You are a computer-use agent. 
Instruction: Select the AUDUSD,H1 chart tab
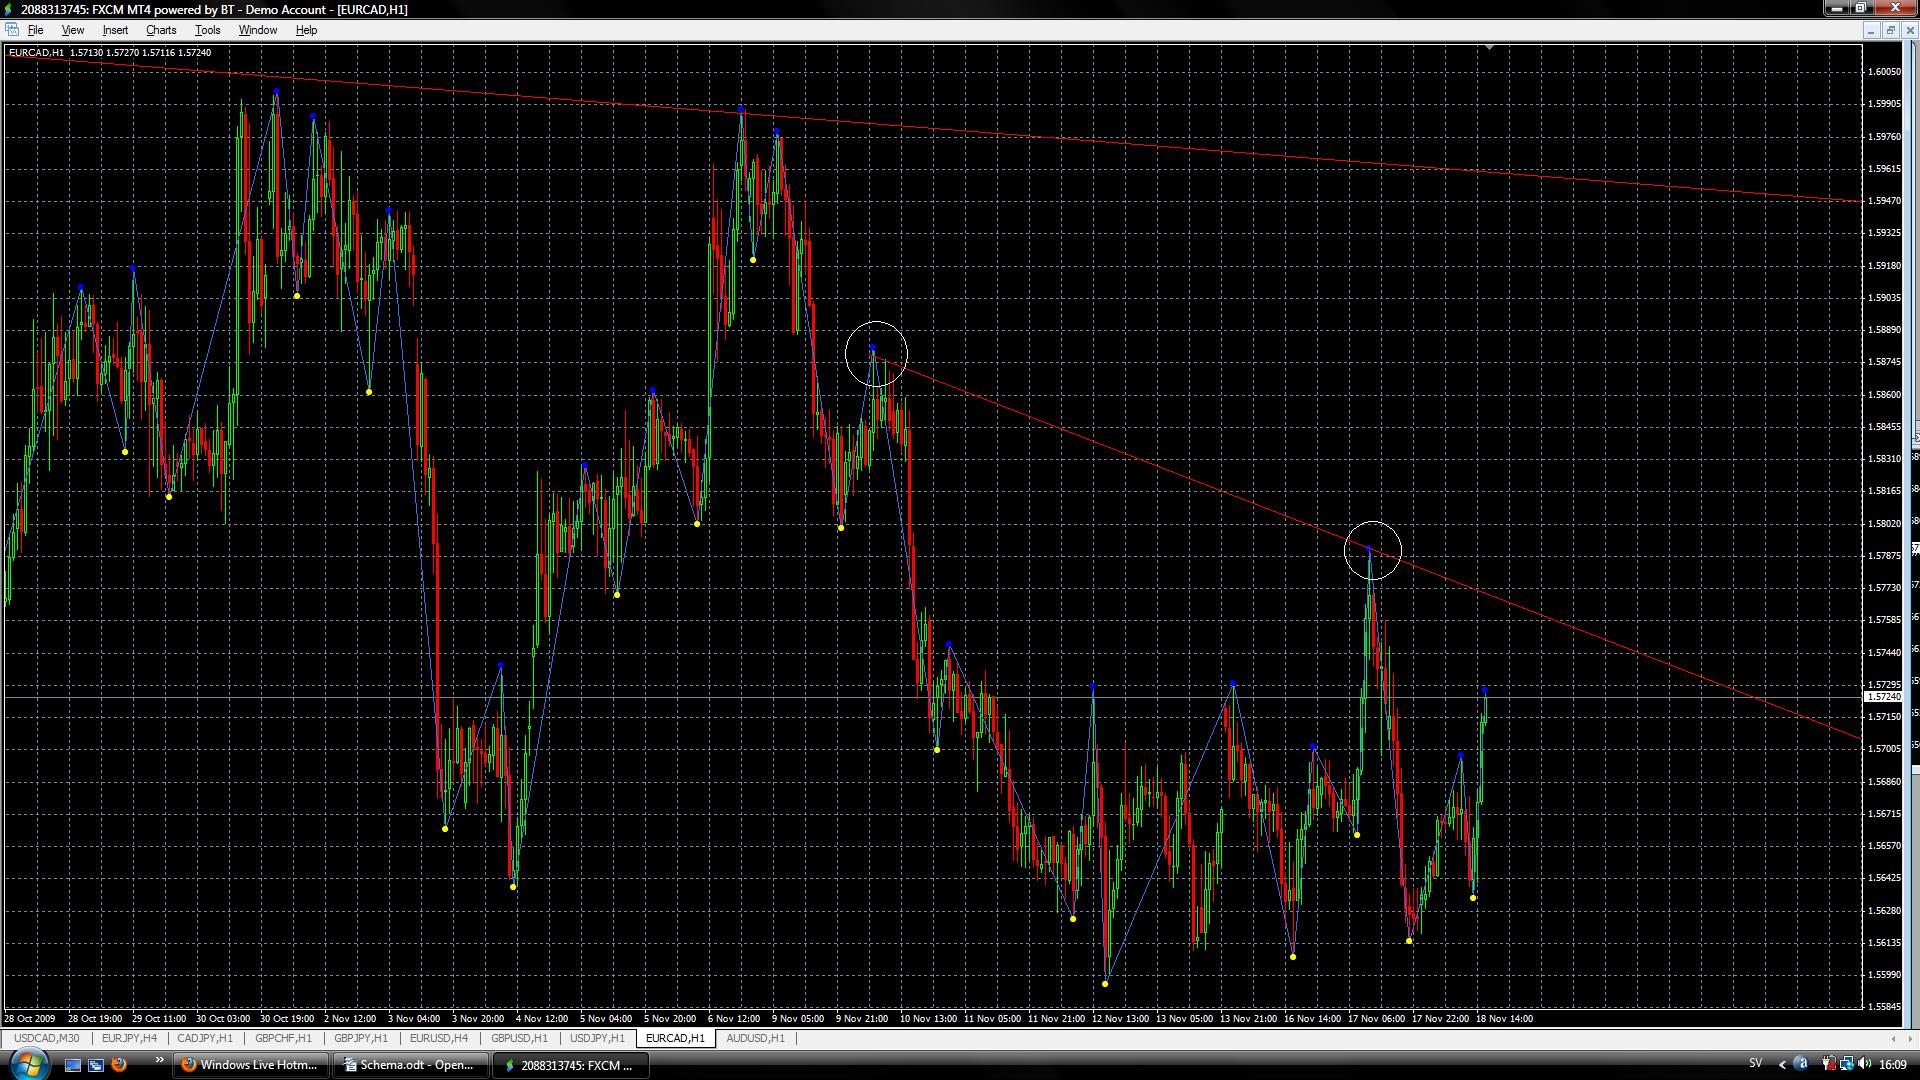755,1038
